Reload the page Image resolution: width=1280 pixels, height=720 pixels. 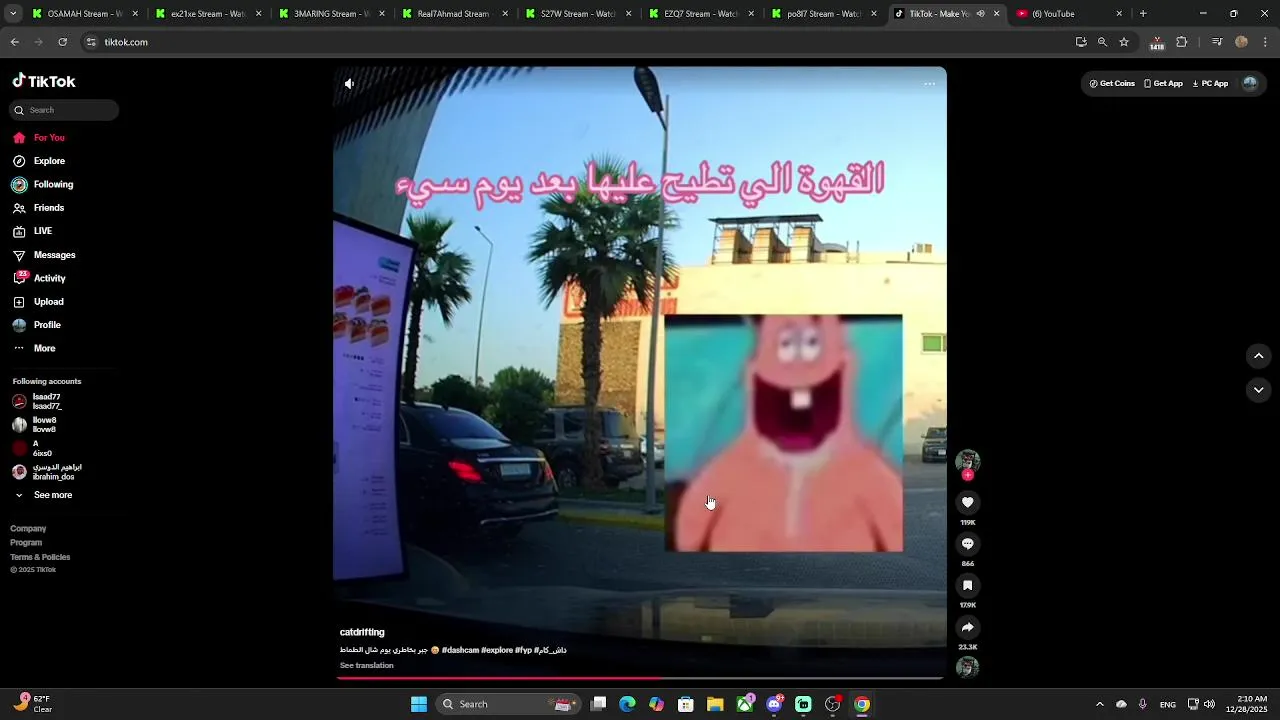coord(63,42)
